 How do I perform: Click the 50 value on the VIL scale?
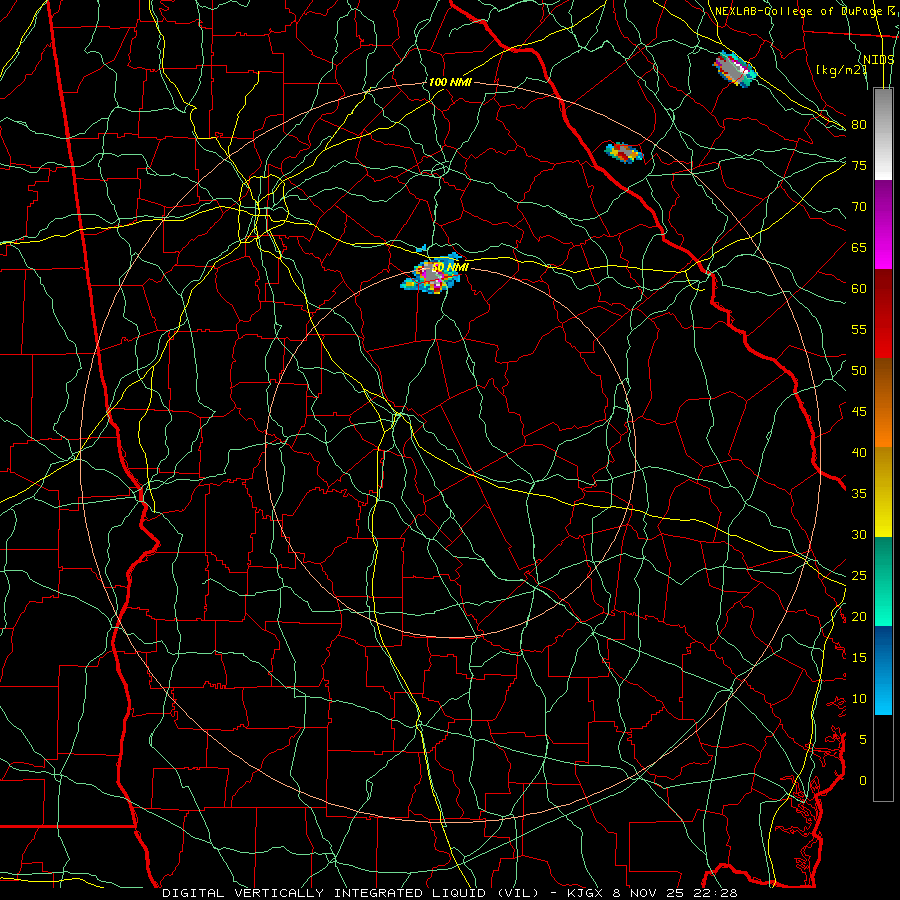click(x=859, y=370)
